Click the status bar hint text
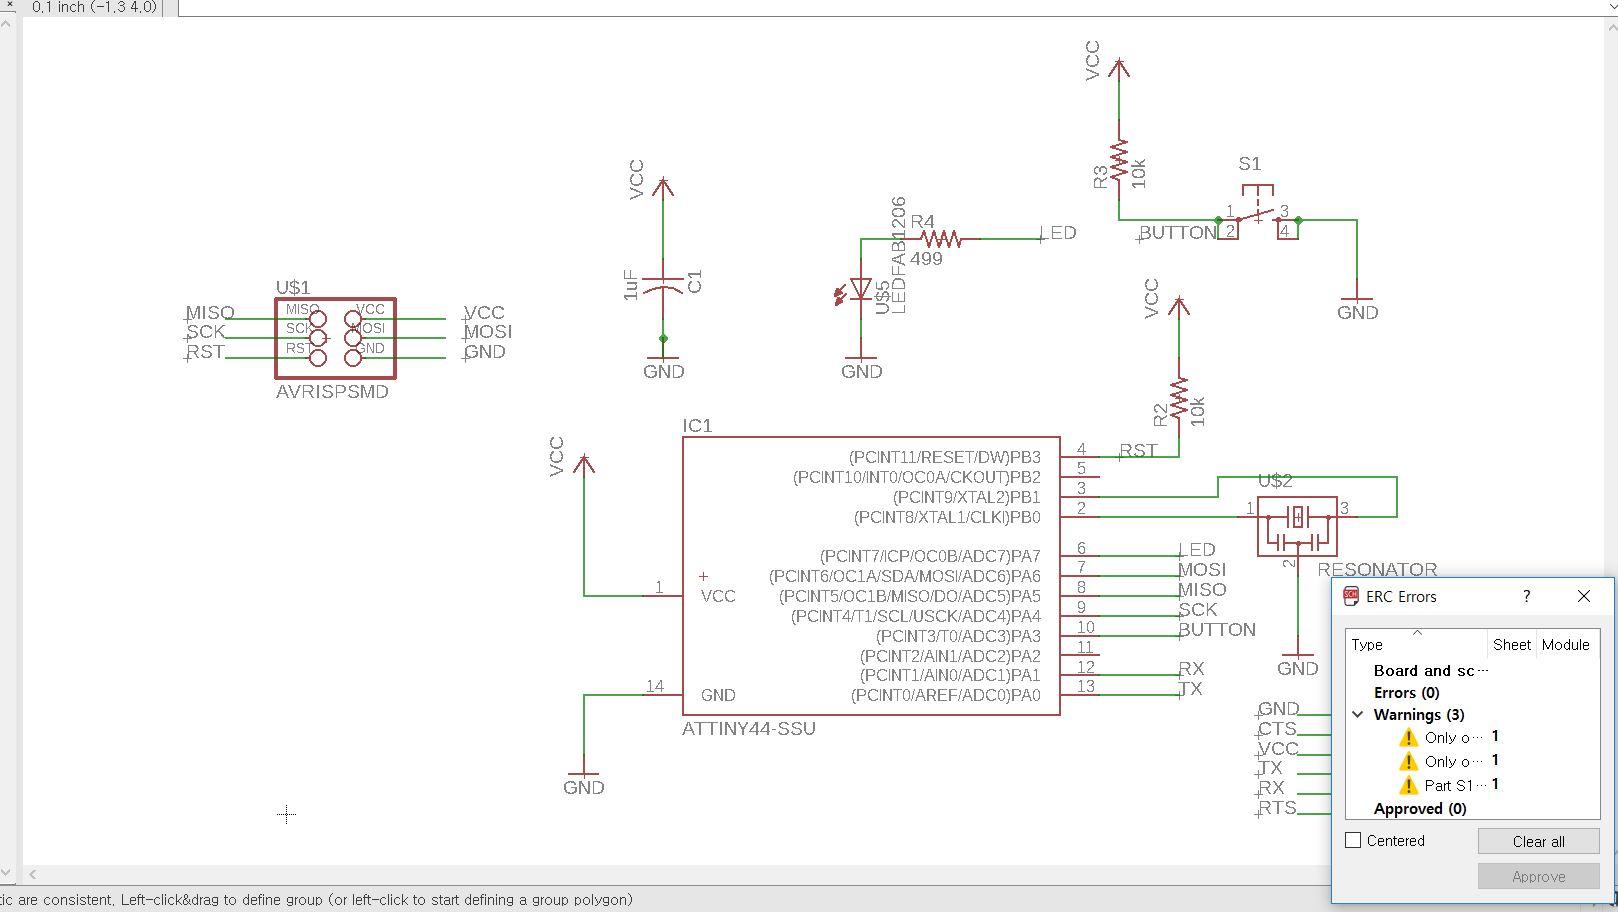Viewport: 1618px width, 912px height. [316, 899]
